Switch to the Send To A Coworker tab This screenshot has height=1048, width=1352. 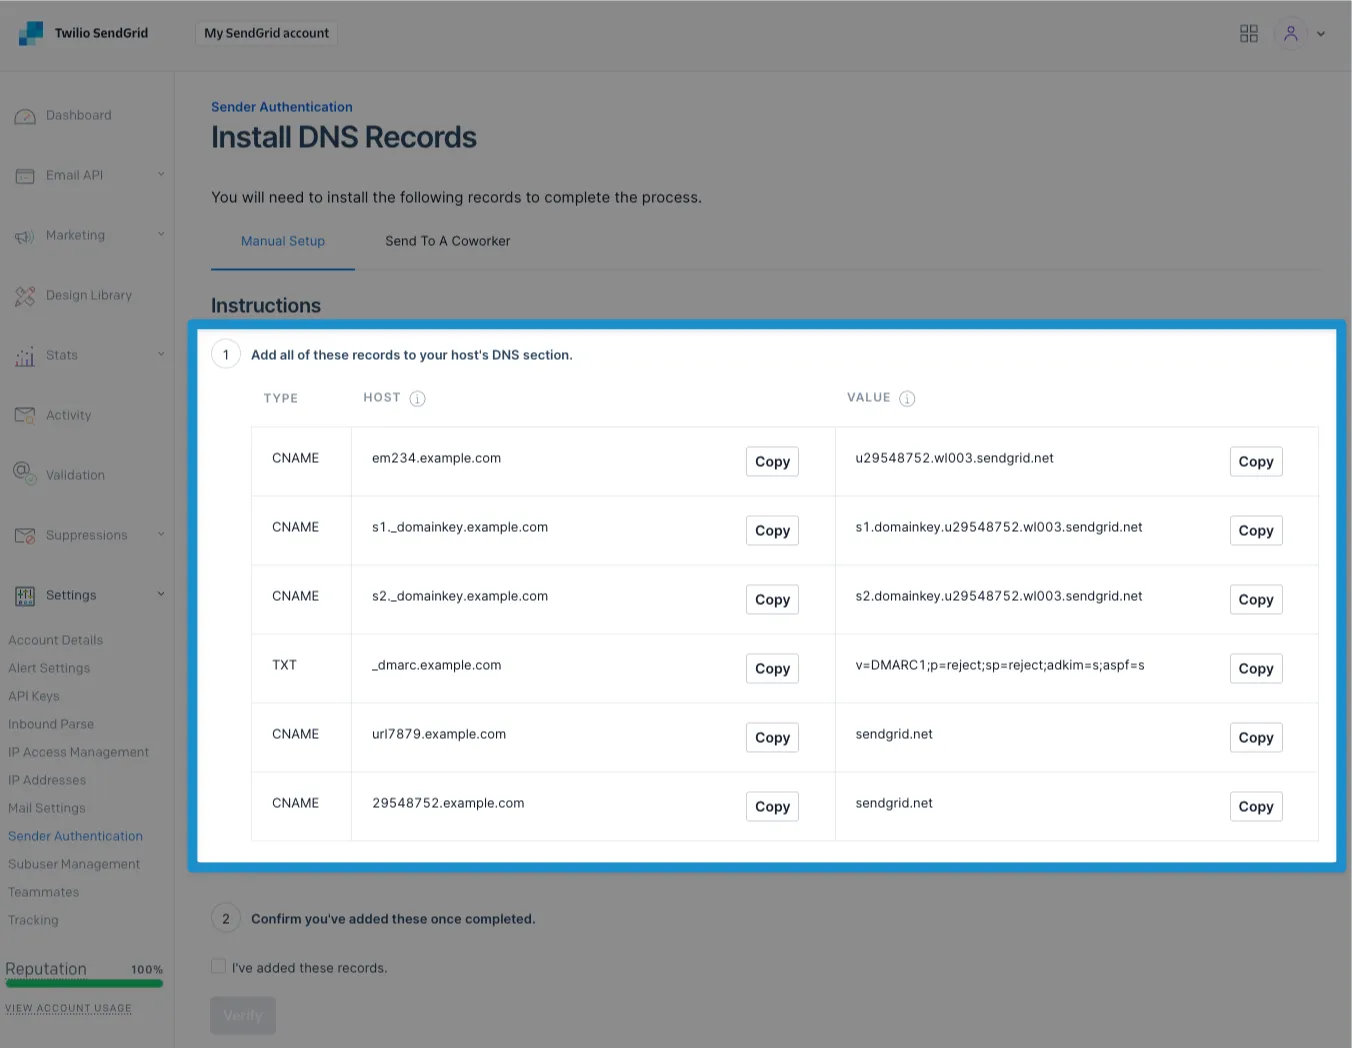tap(448, 241)
